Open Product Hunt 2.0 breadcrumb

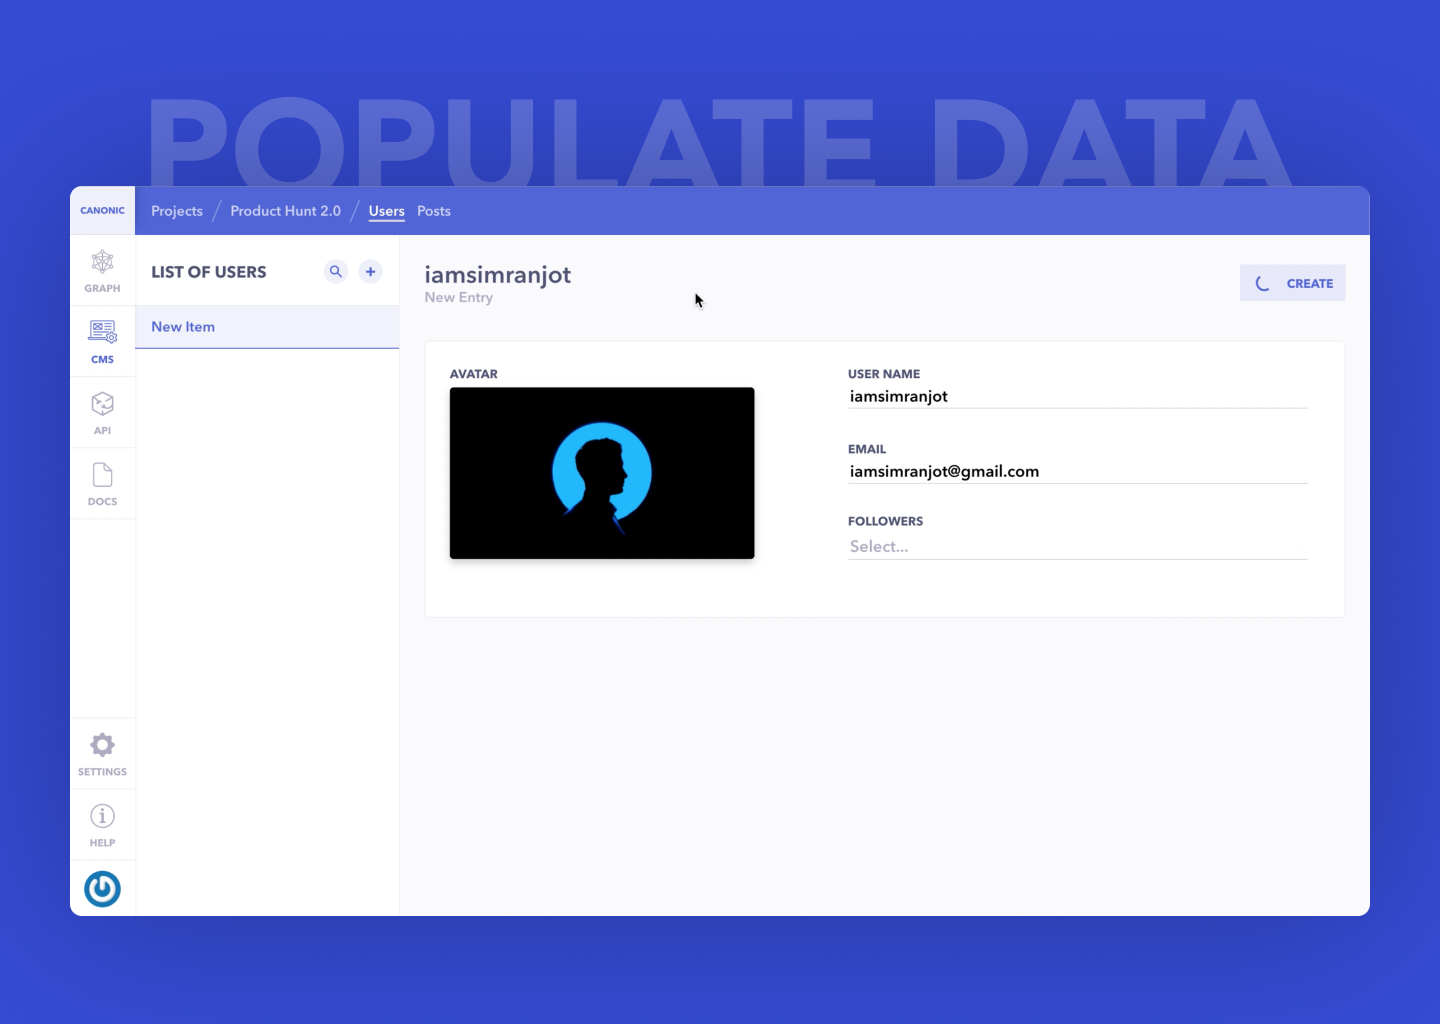click(285, 211)
